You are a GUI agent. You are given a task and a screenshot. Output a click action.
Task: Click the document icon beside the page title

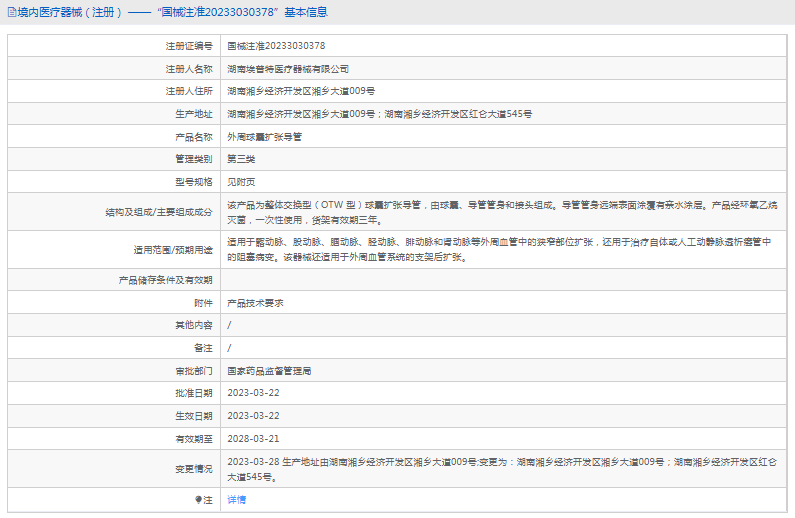(12, 12)
